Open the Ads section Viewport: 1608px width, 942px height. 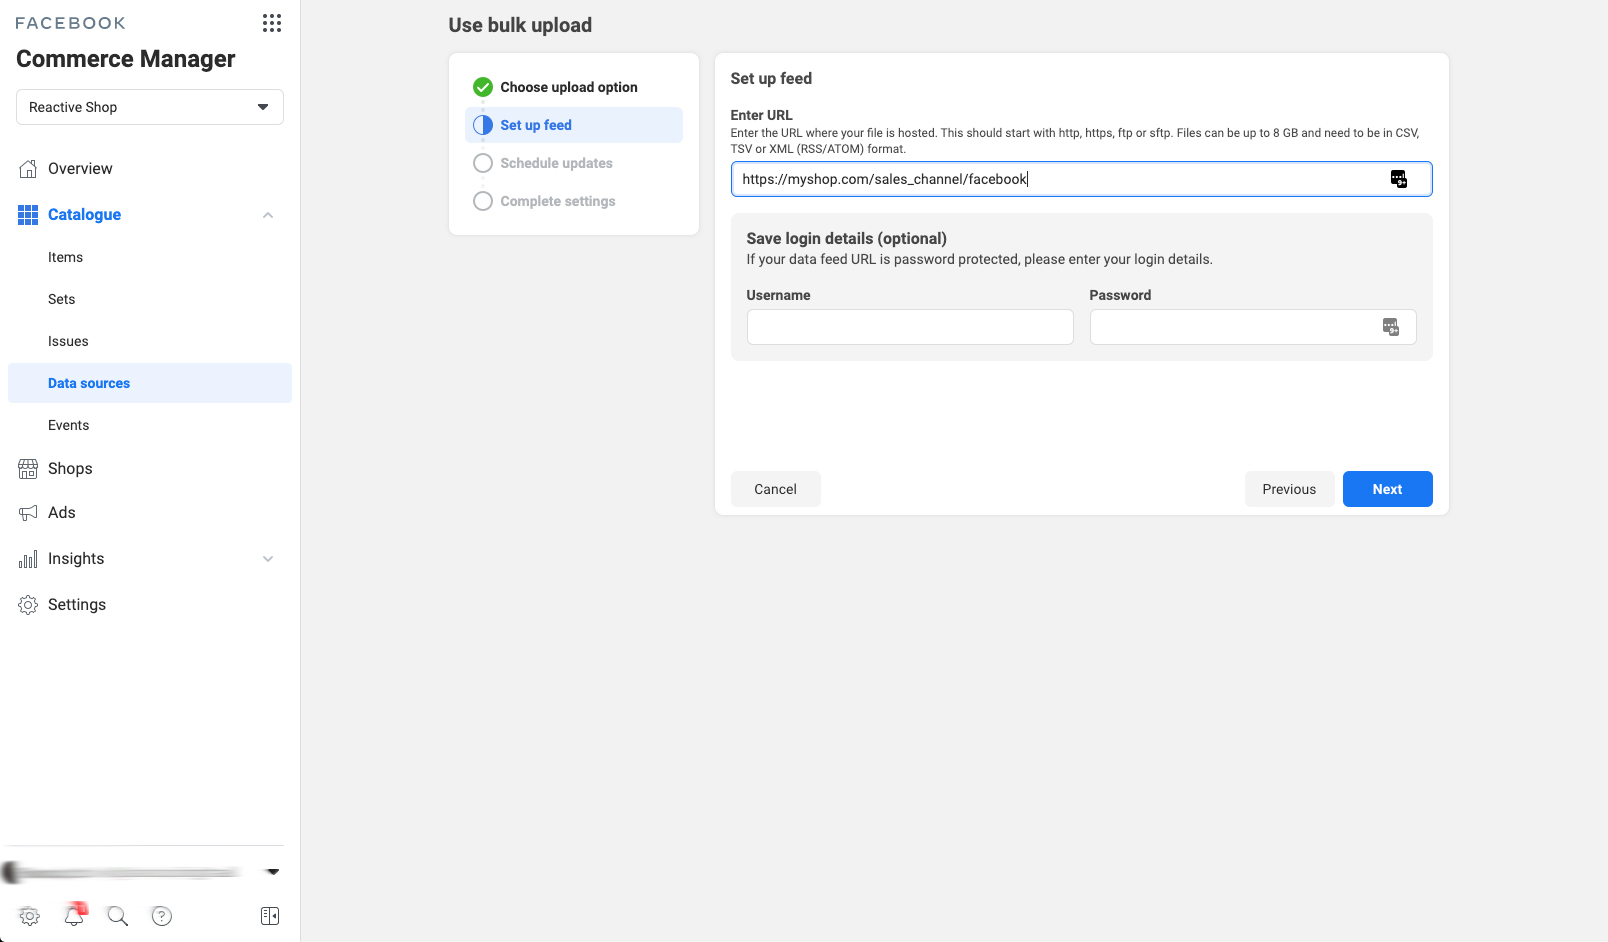(x=62, y=513)
